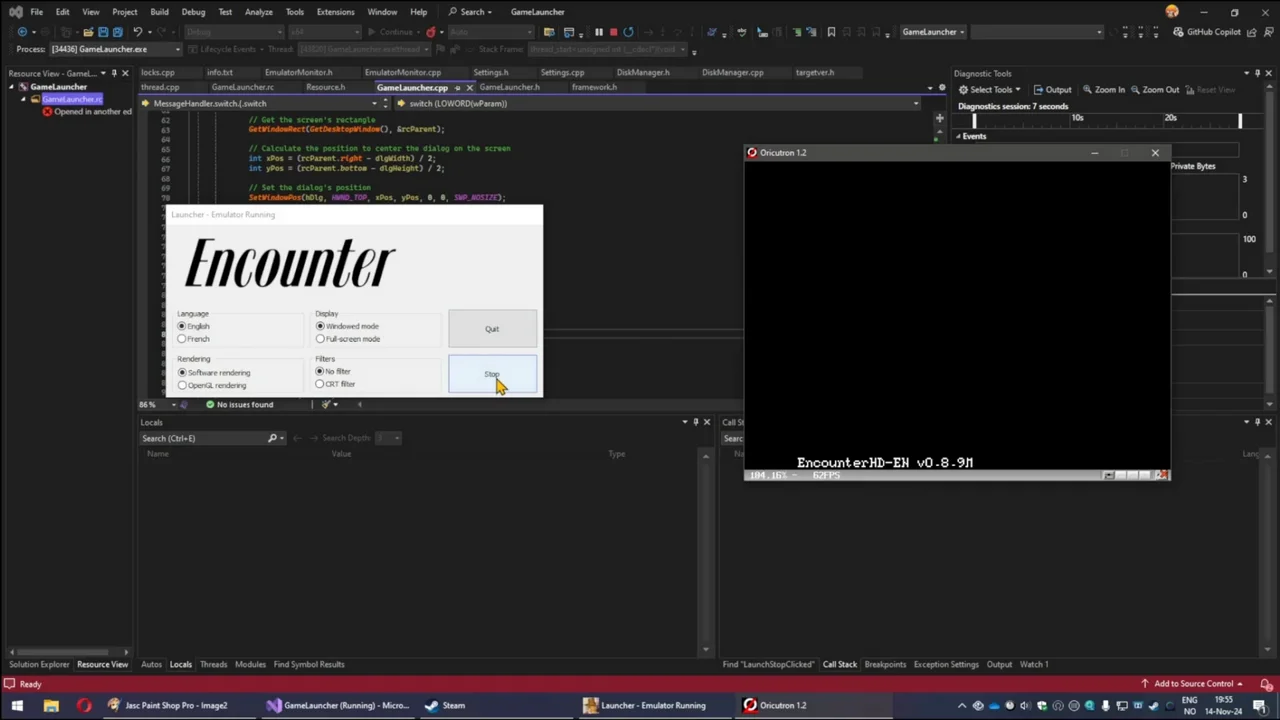Switch to the EmulatorMonitor.cpp tab
Image resolution: width=1280 pixels, height=720 pixels.
(x=402, y=72)
